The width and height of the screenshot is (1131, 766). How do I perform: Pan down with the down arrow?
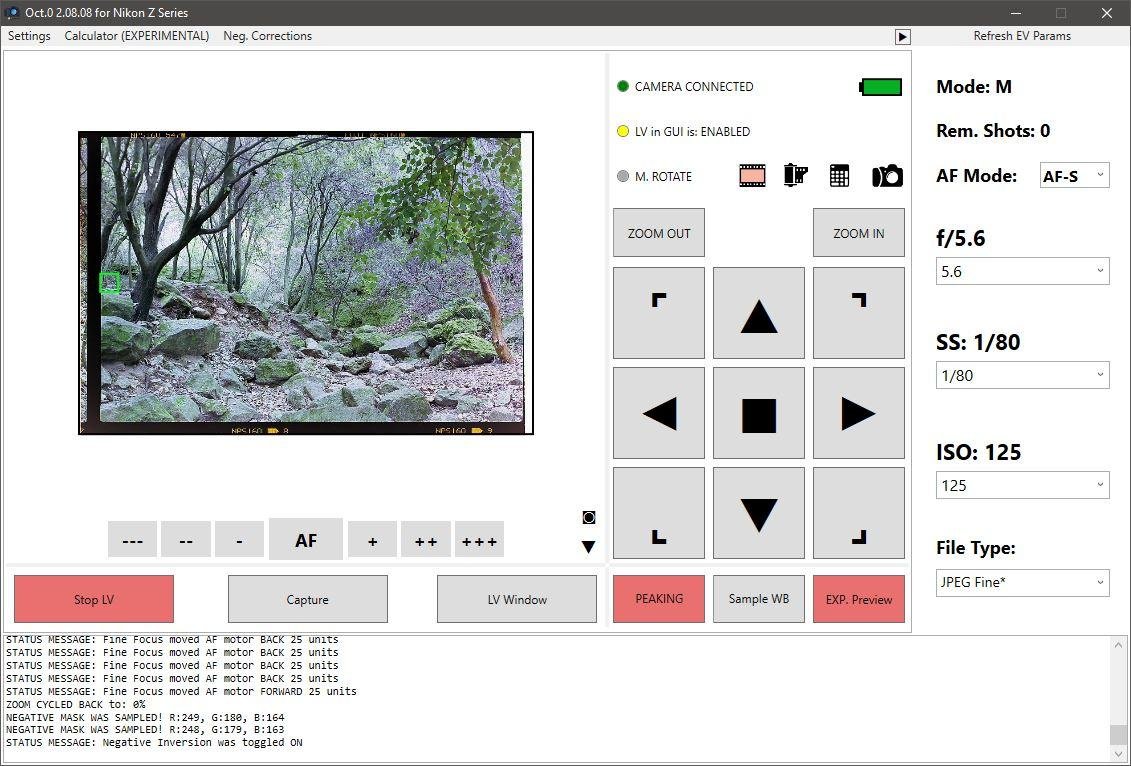(x=759, y=513)
